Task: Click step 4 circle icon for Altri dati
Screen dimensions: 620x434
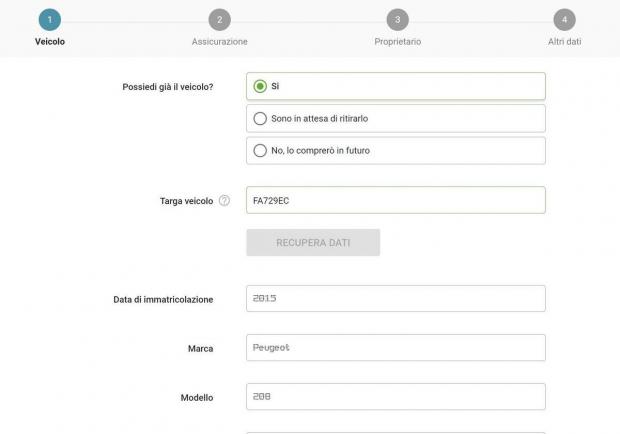Action: 564,20
